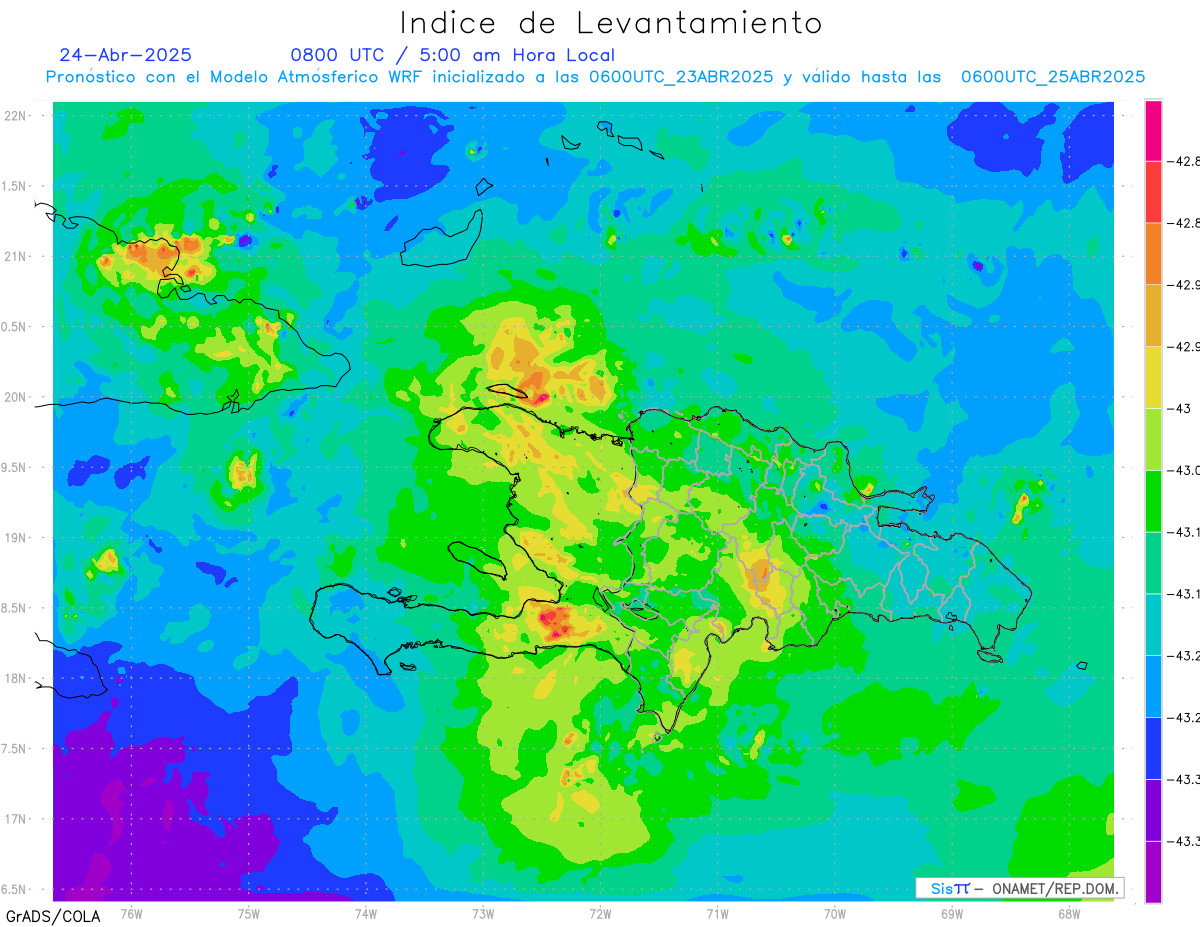Click the 'Pronóstico con el Modelo Atmósferico WRF' line

(595, 77)
